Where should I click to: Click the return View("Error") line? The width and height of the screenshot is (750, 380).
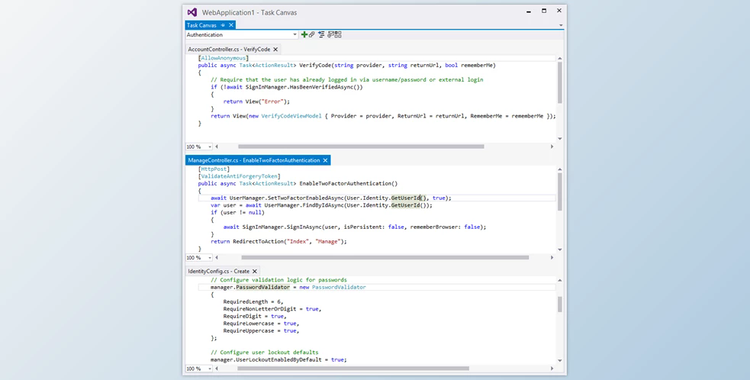(x=256, y=101)
